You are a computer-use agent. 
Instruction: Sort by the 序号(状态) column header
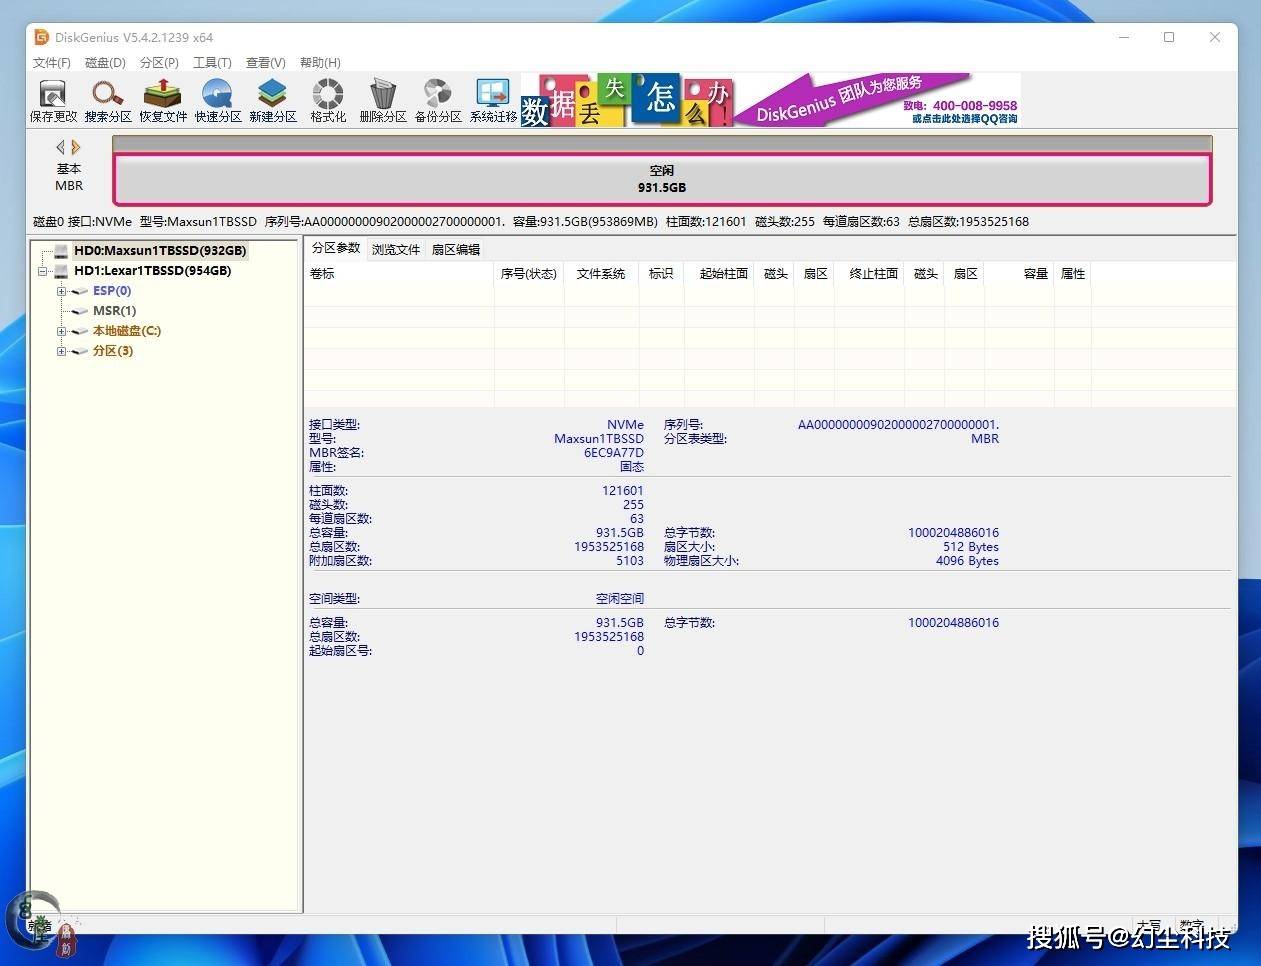point(529,274)
